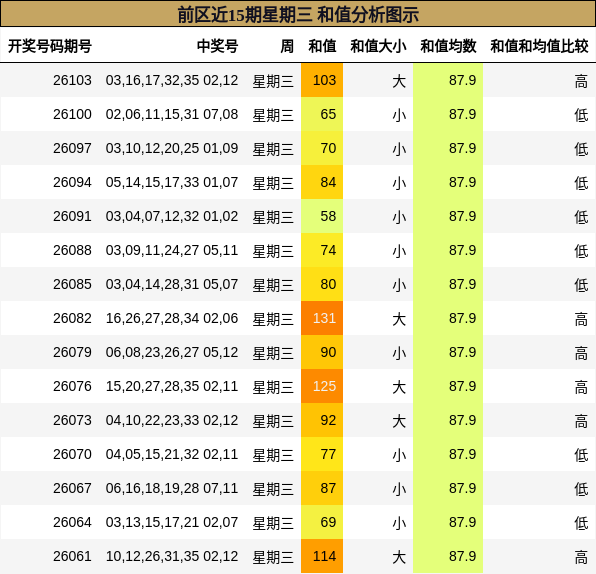Image resolution: width=596 pixels, height=574 pixels.
Task: Click winning numbers 02,06,11,15,31 07,08
Action: coord(172,114)
